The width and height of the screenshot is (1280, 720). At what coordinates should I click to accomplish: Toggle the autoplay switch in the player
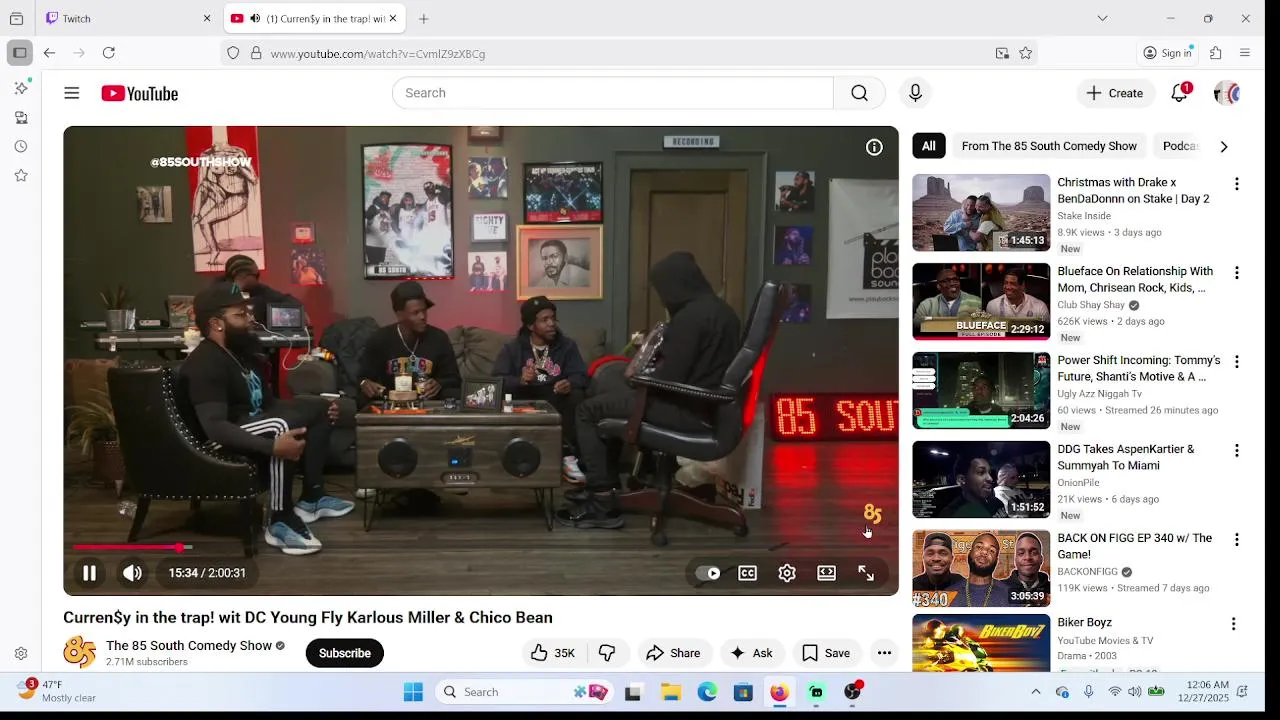[708, 573]
